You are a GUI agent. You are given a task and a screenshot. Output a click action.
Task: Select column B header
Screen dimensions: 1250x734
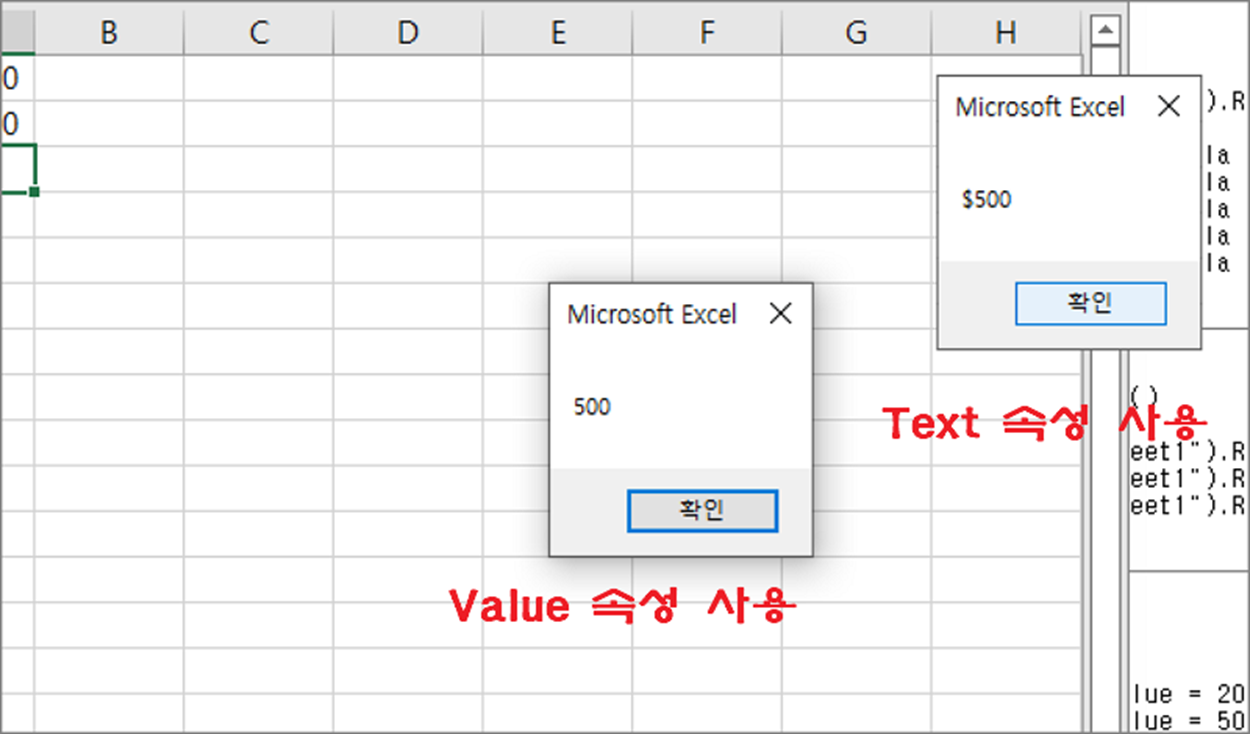click(109, 33)
